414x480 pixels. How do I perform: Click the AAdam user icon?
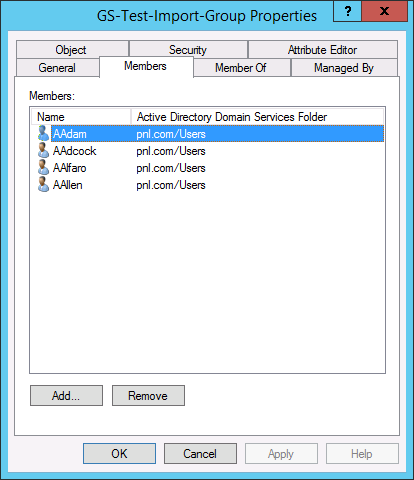[43, 134]
